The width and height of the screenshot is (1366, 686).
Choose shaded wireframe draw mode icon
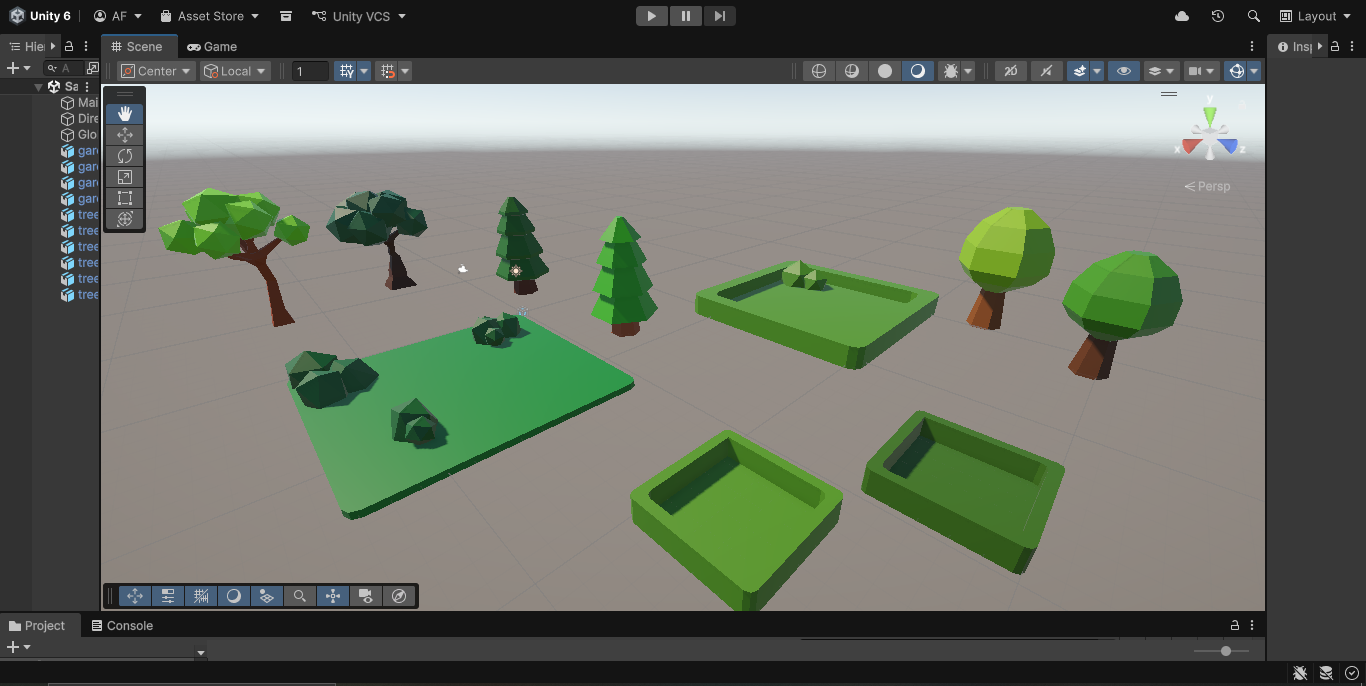point(852,71)
